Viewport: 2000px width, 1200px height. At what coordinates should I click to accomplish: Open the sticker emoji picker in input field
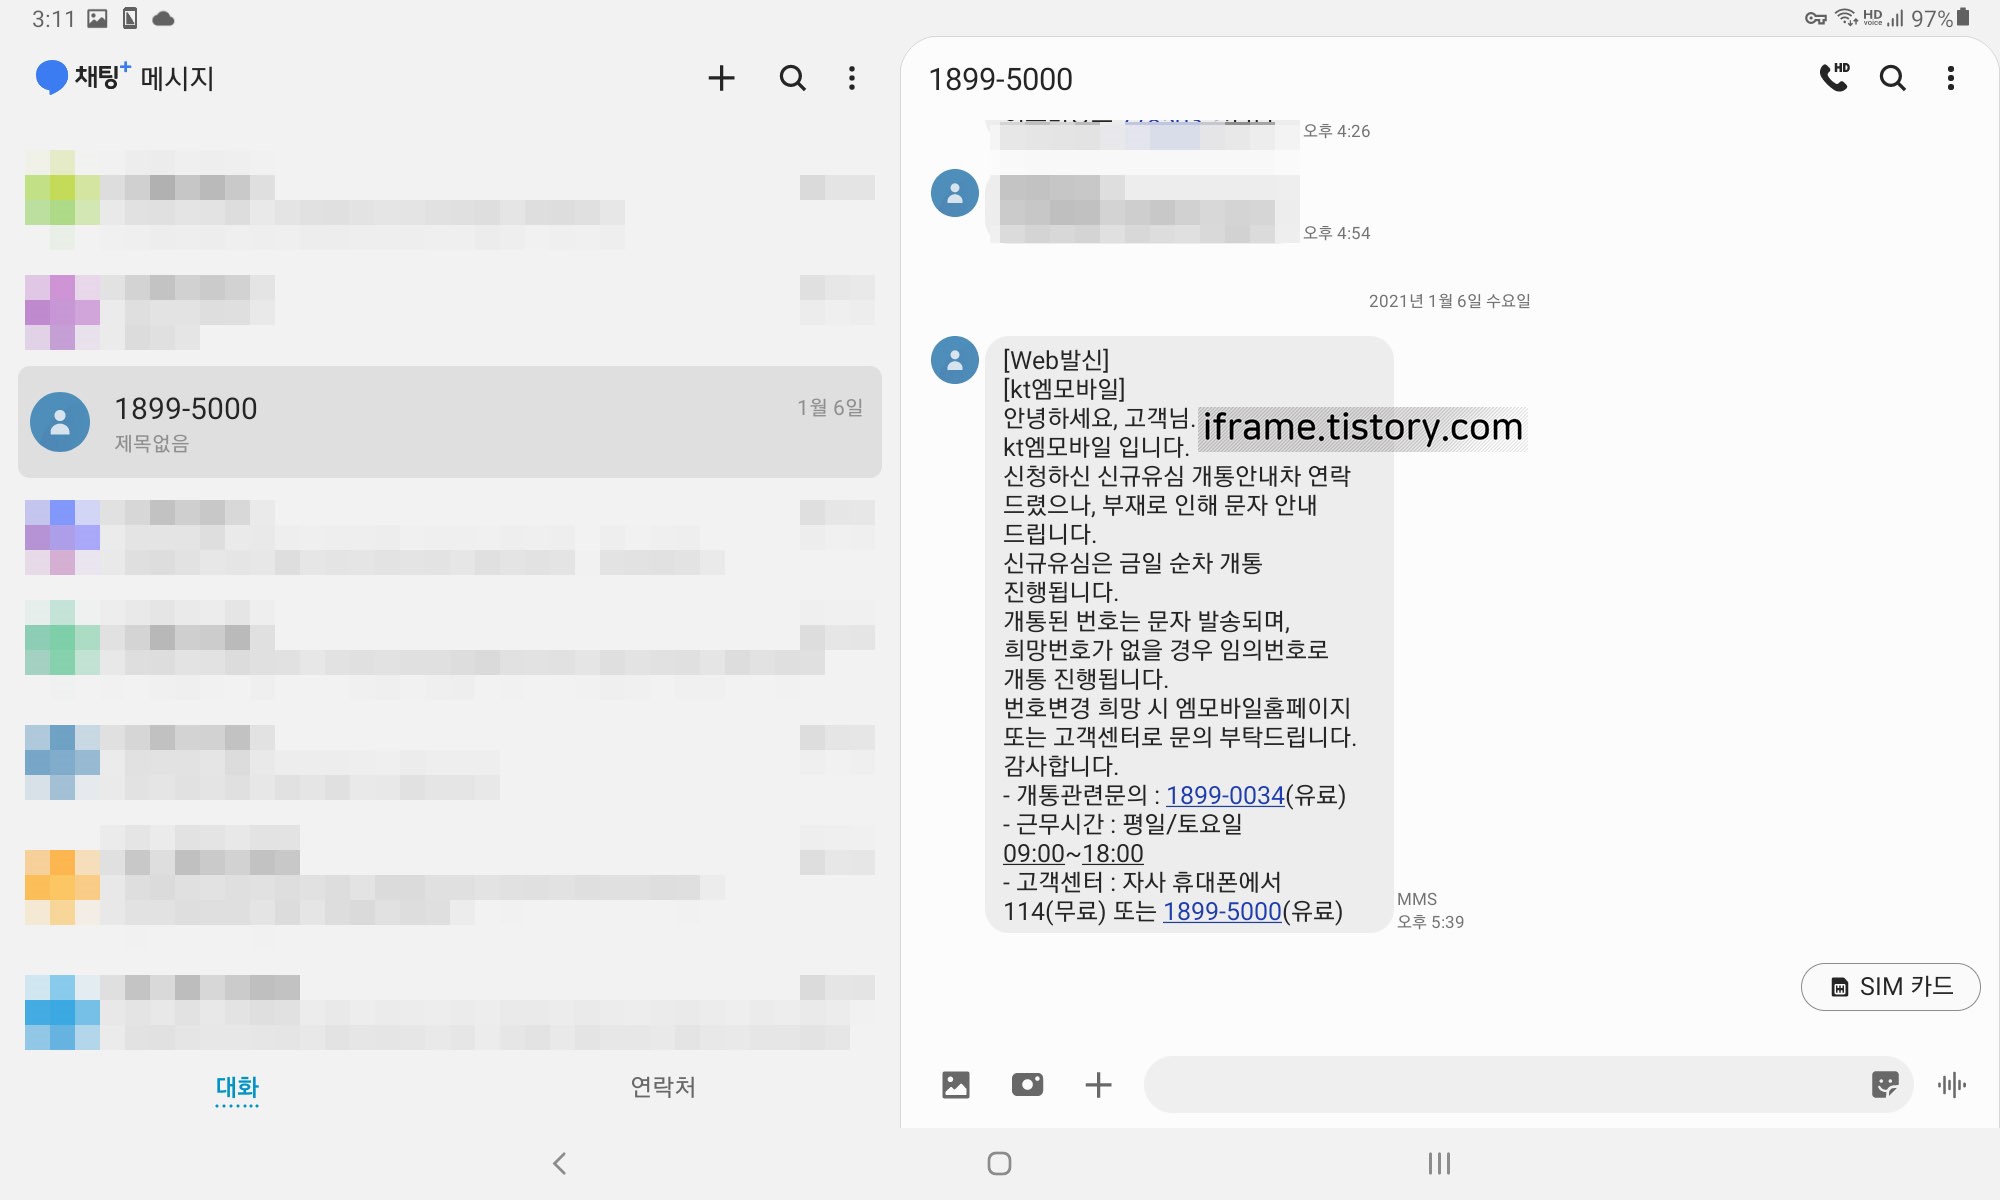[x=1884, y=1085]
